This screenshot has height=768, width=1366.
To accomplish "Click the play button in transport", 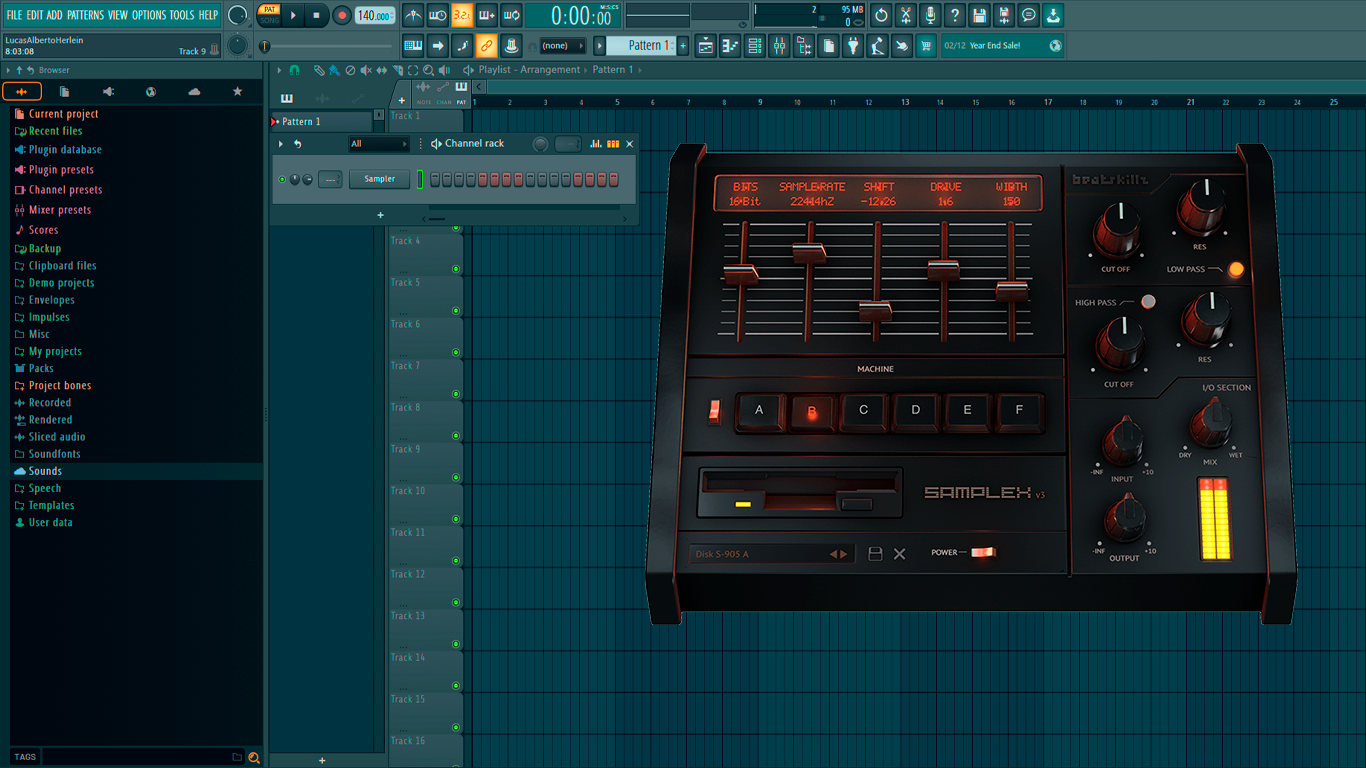I will 293,15.
